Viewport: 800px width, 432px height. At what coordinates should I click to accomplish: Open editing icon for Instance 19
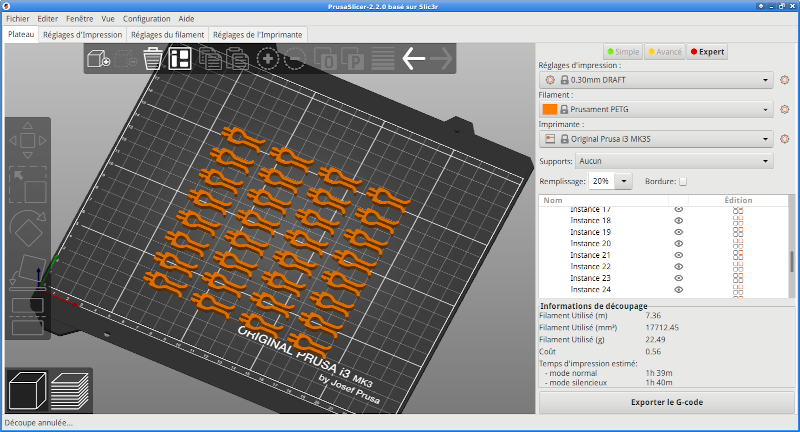coord(738,232)
